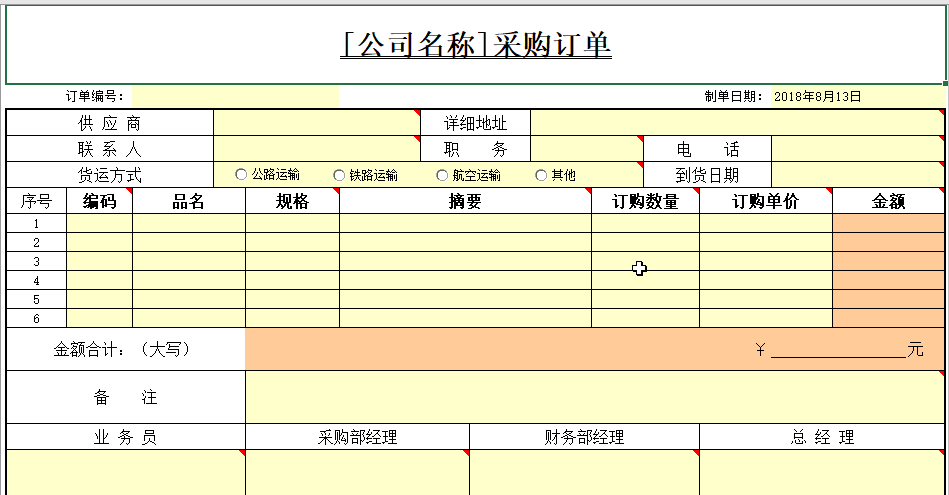Select the 2018年8月13日 date cell
The width and height of the screenshot is (949, 495).
817,97
